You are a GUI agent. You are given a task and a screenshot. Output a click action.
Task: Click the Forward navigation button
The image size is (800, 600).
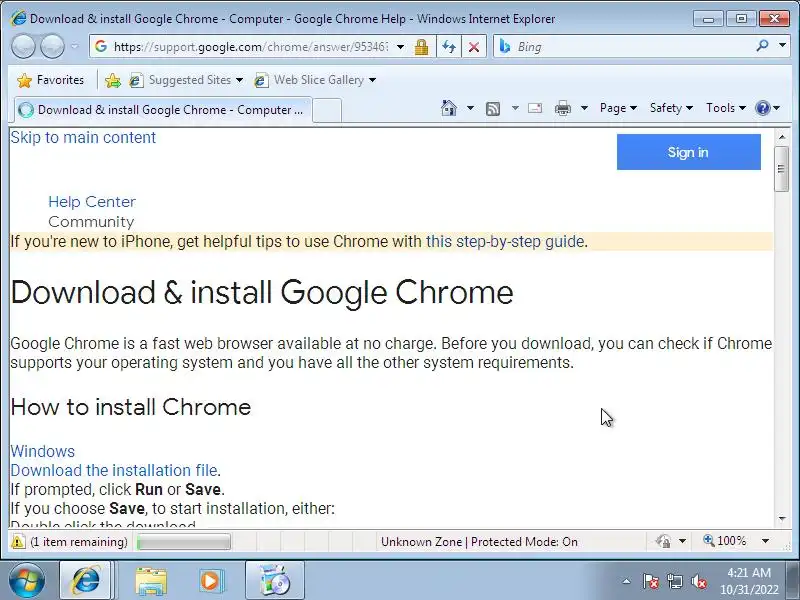coord(52,46)
